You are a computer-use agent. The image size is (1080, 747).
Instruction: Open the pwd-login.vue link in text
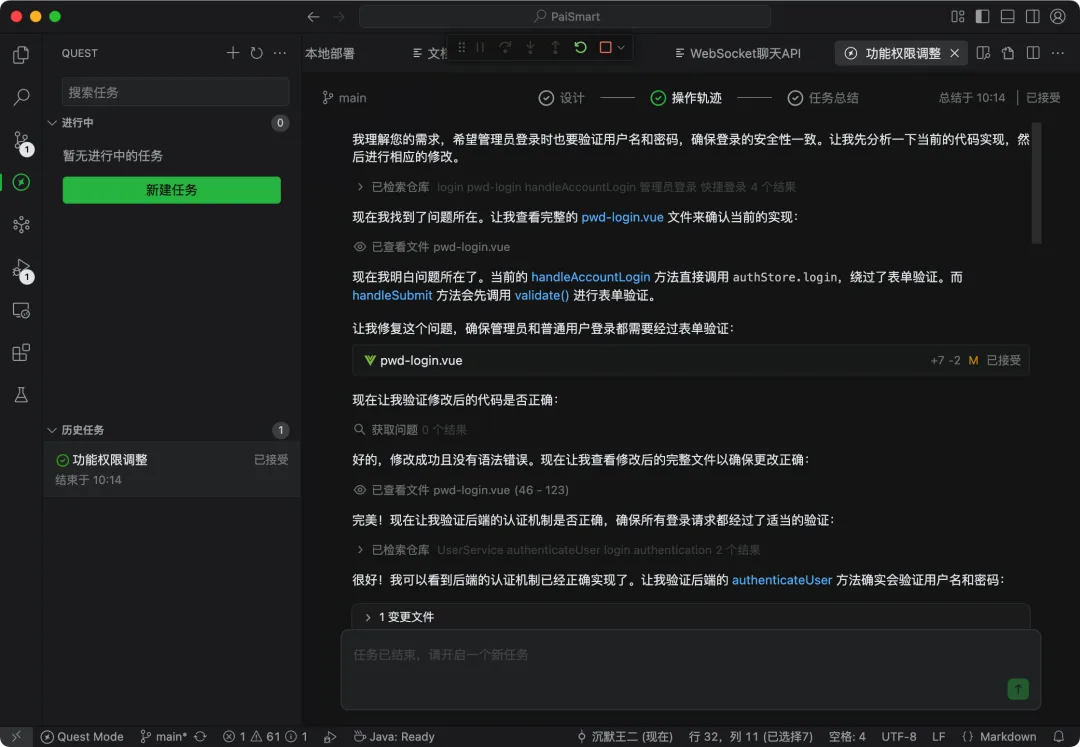click(x=622, y=217)
